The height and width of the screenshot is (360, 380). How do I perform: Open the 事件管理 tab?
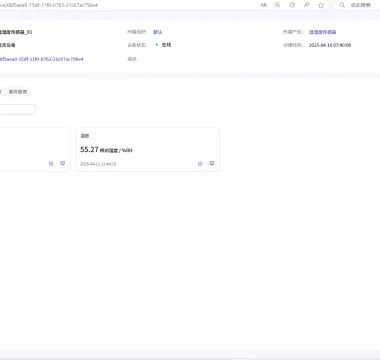(x=18, y=92)
